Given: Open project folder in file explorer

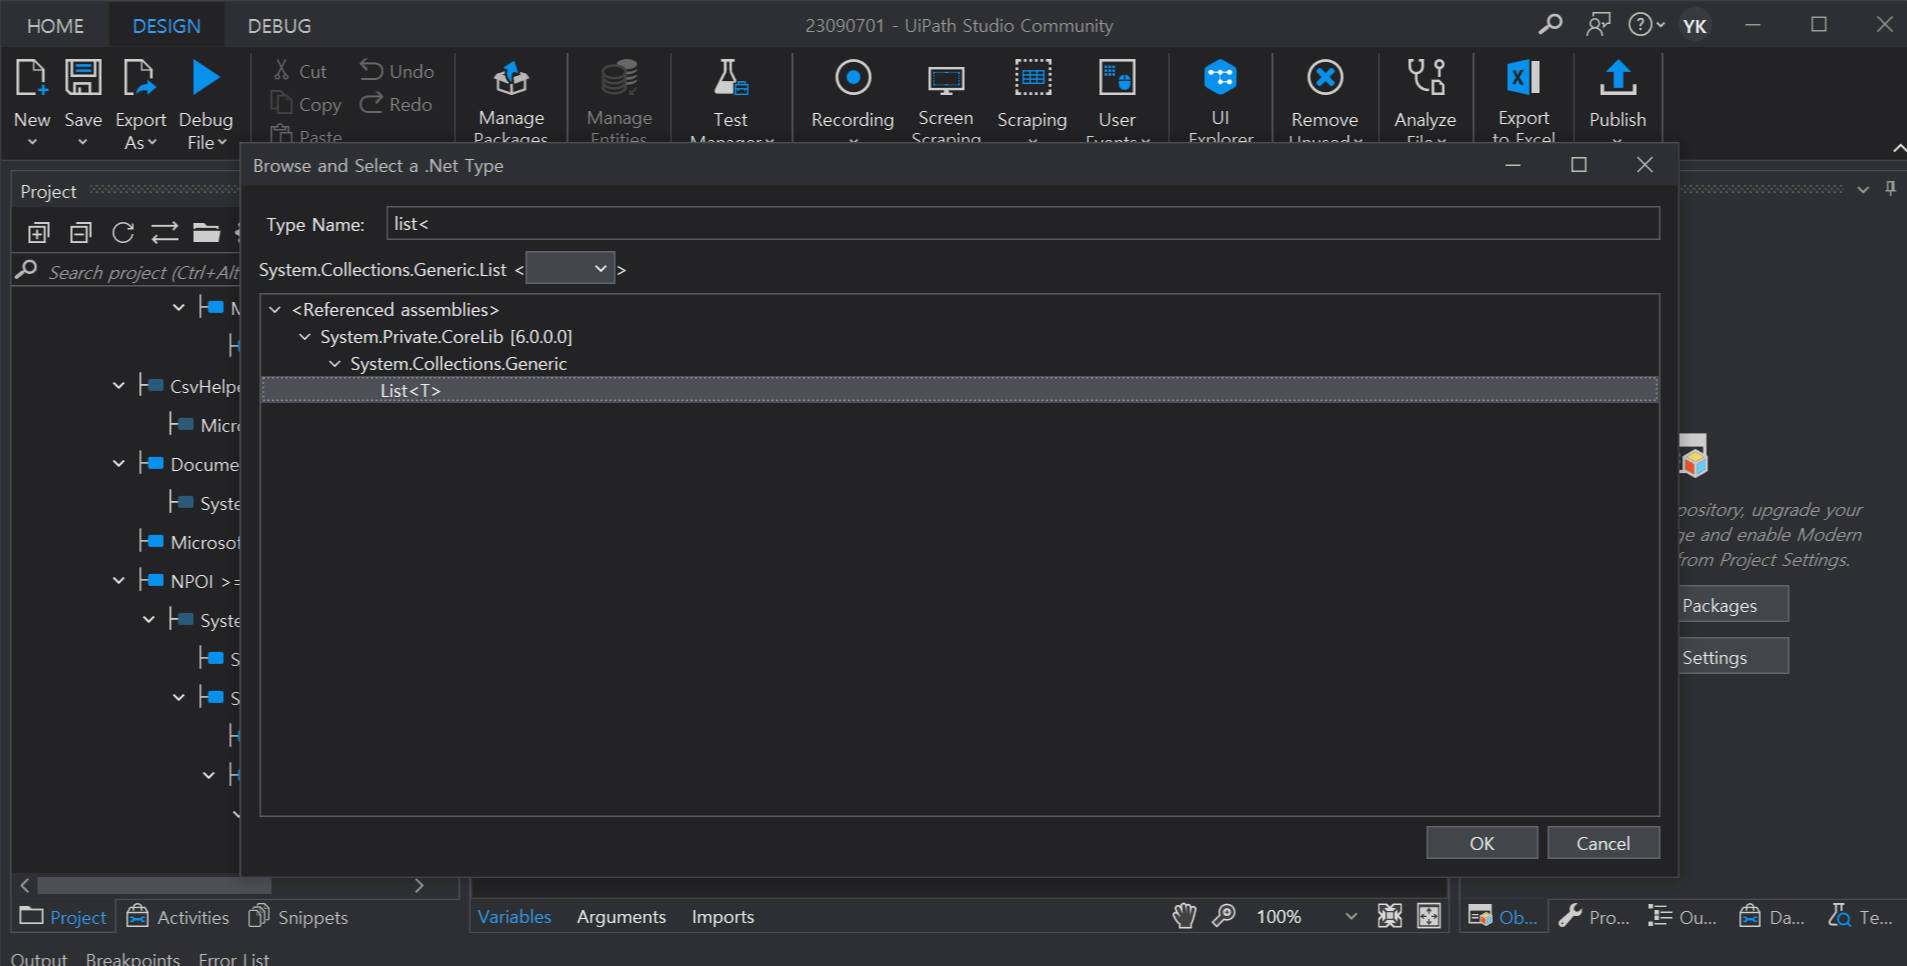Looking at the screenshot, I should coord(206,233).
